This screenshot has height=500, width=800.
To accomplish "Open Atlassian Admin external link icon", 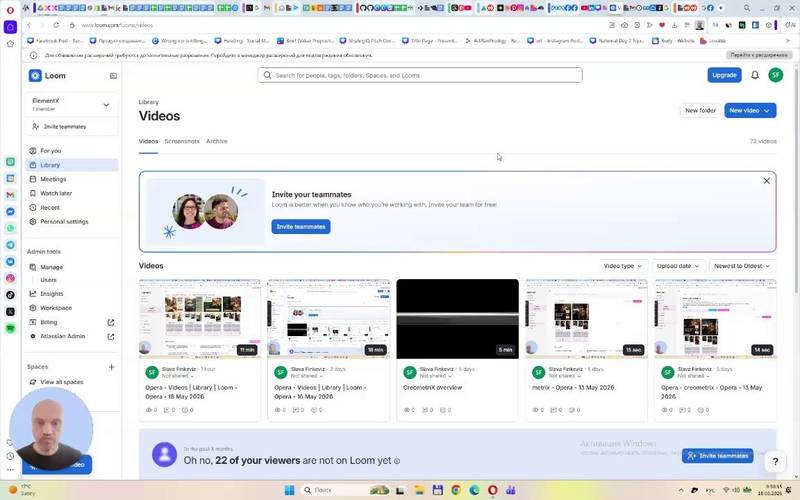I will point(111,337).
